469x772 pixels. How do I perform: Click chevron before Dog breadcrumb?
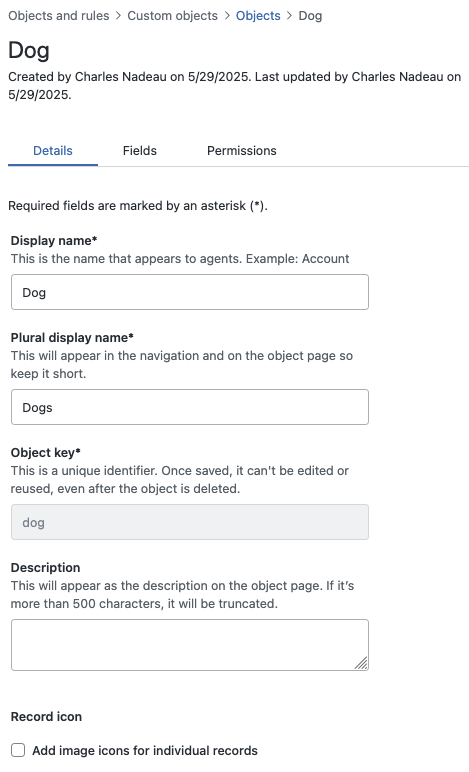tap(289, 16)
